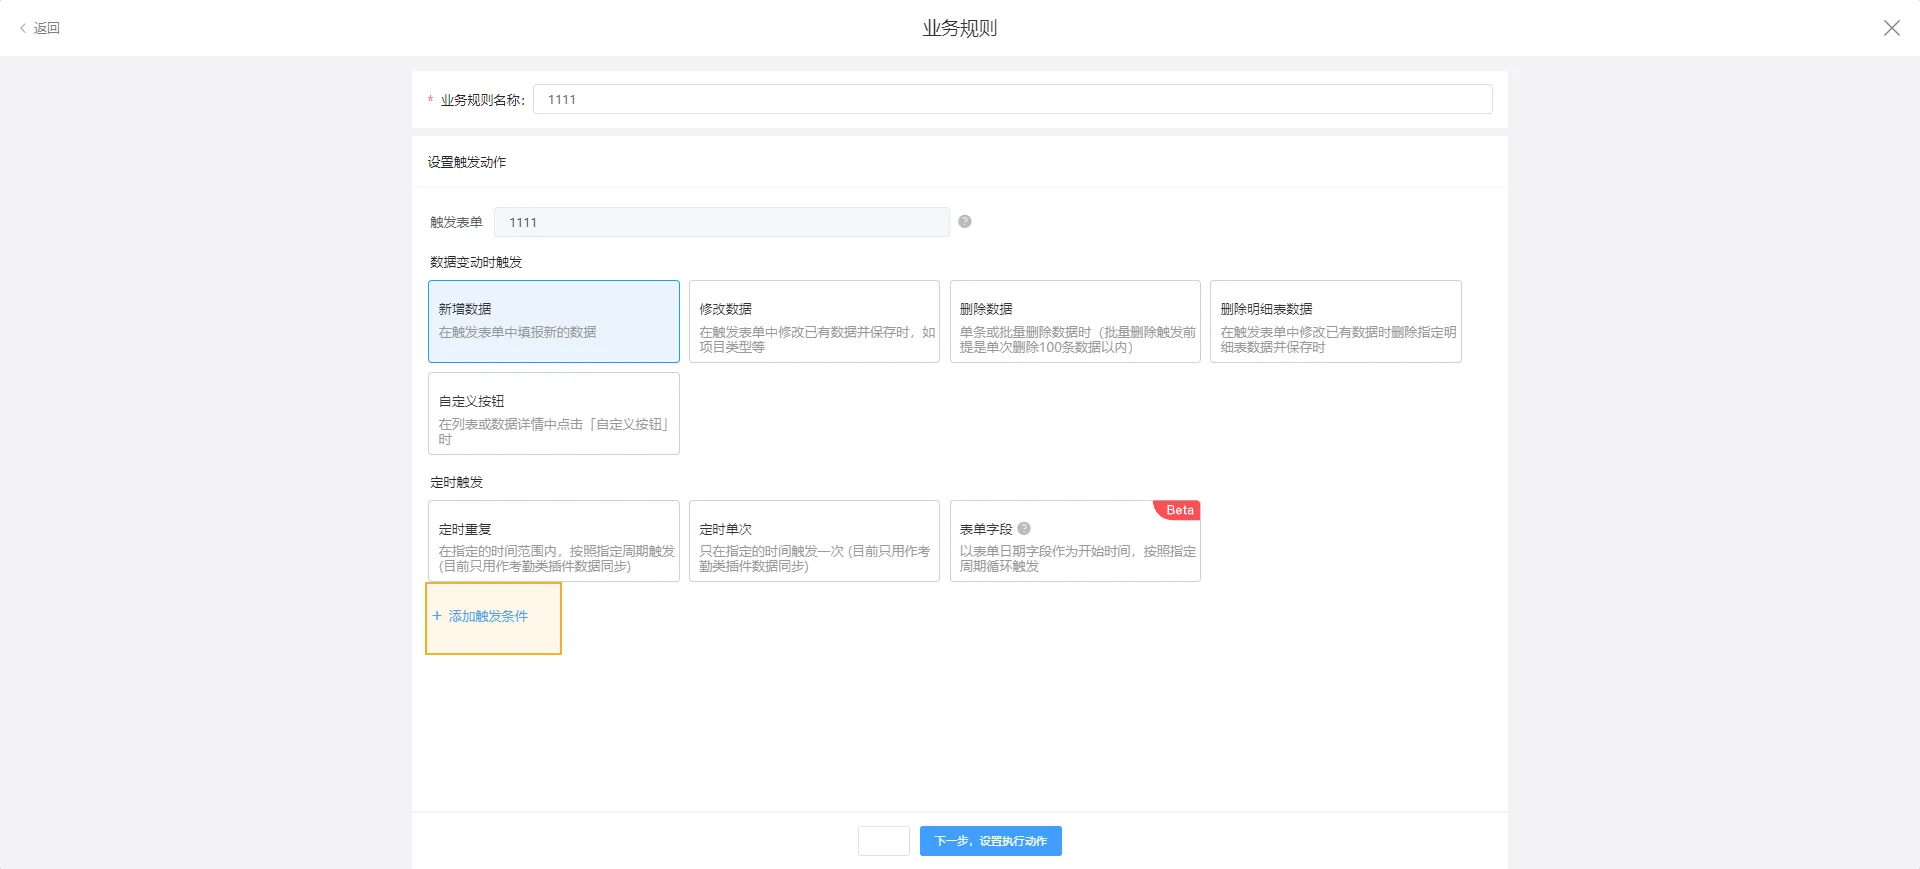Image resolution: width=1920 pixels, height=869 pixels.
Task: Click the back arrow next to 返回
Action: point(23,28)
